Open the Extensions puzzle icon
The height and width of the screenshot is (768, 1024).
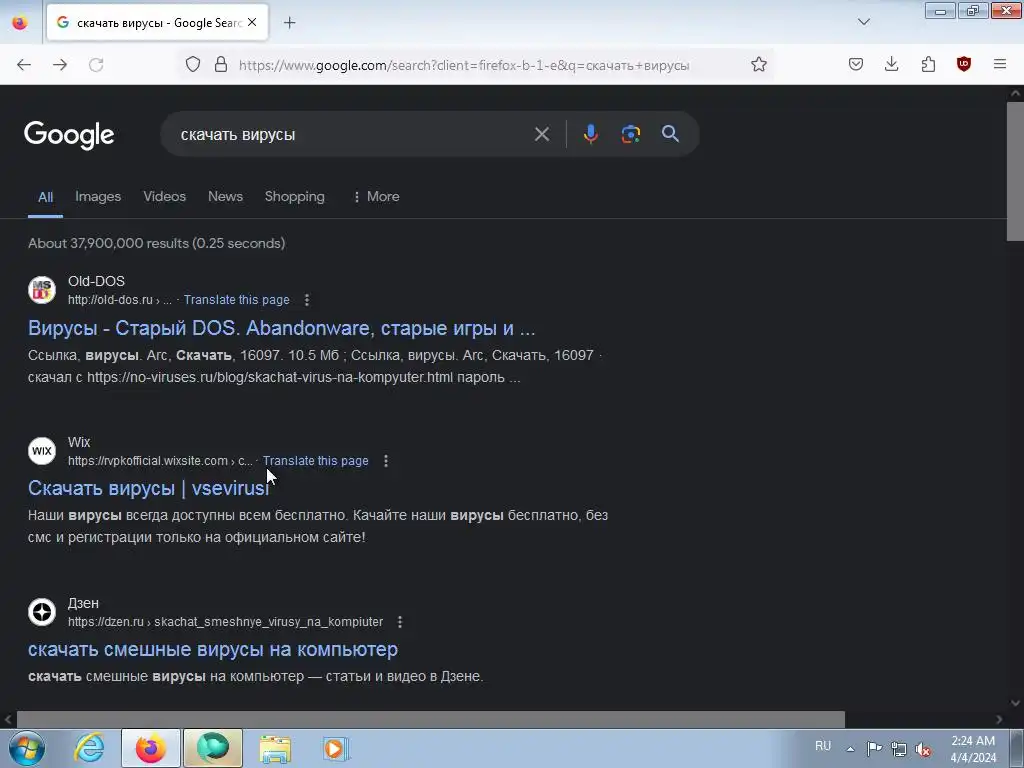[x=928, y=65]
